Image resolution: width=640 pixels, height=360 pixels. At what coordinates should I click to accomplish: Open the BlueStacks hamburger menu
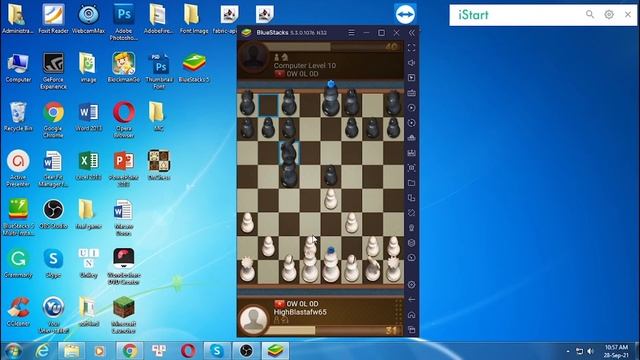(351, 33)
